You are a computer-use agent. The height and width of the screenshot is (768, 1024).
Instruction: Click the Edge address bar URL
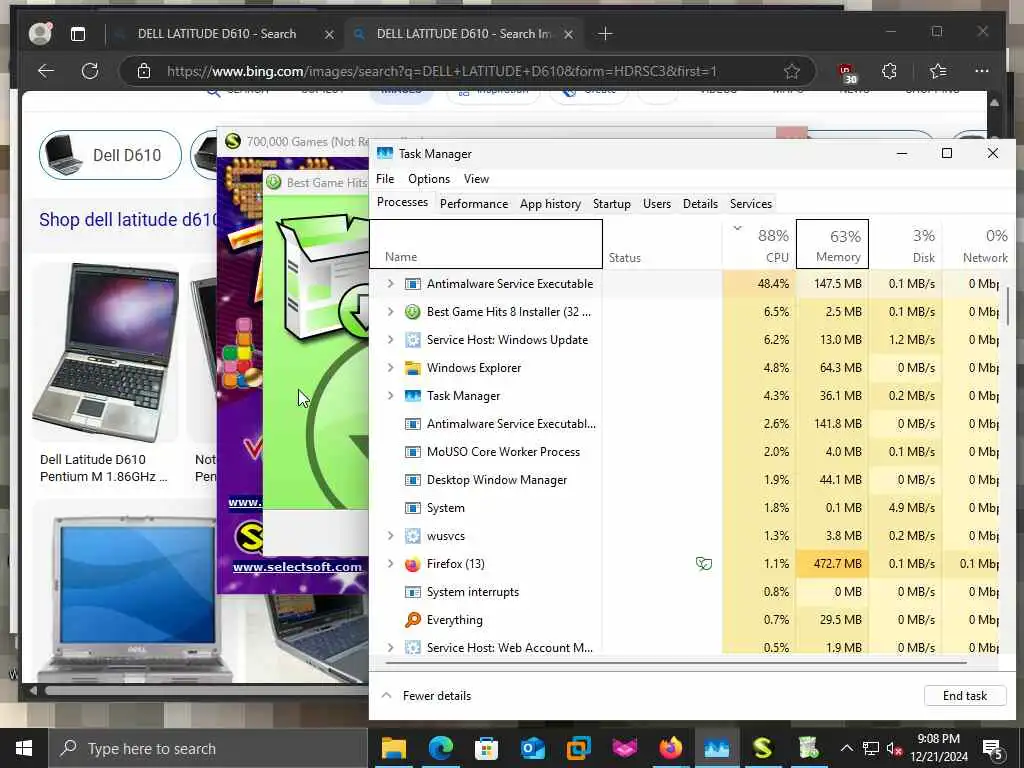(x=441, y=71)
